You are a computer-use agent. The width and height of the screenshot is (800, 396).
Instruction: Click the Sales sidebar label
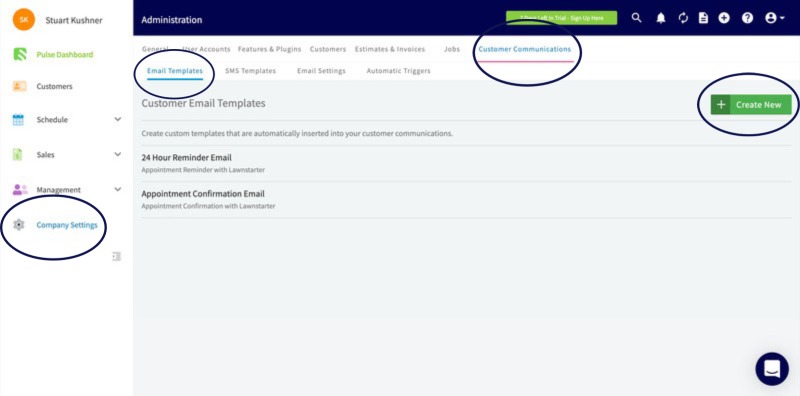(45, 155)
